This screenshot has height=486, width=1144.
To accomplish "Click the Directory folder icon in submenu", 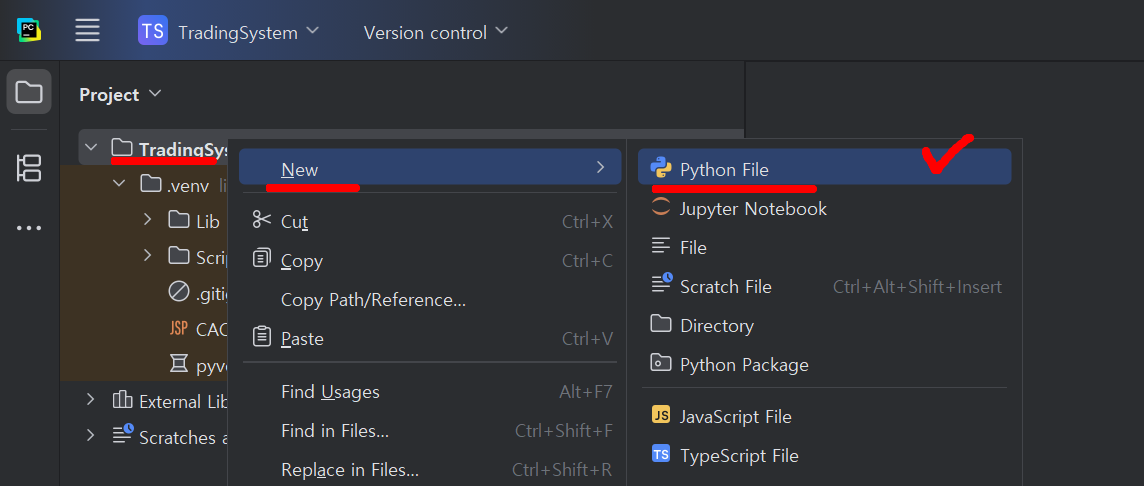I will [661, 323].
